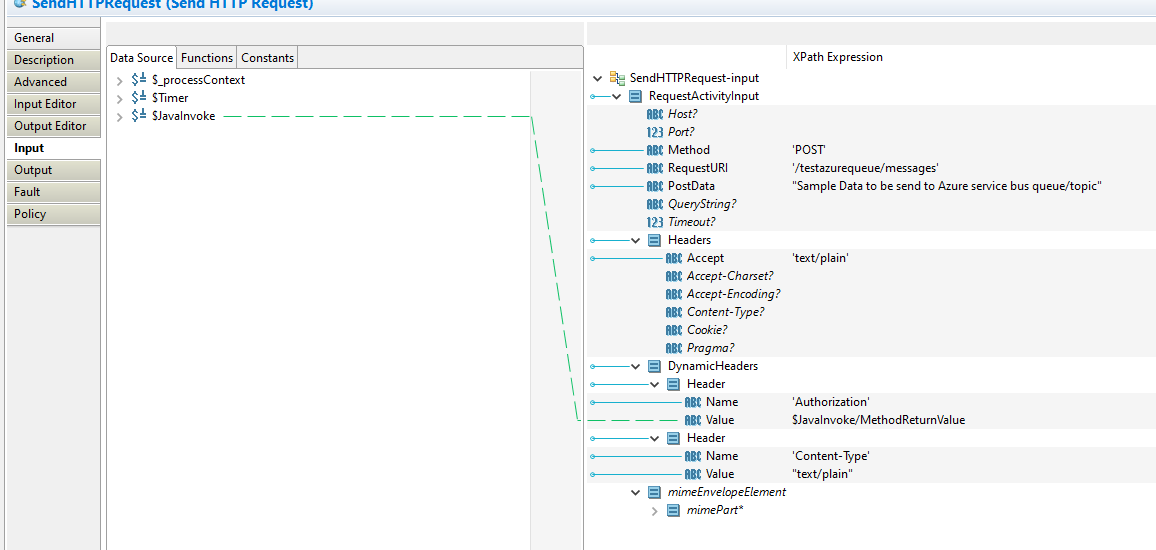Click the ABC icon beside PostData

click(x=655, y=186)
